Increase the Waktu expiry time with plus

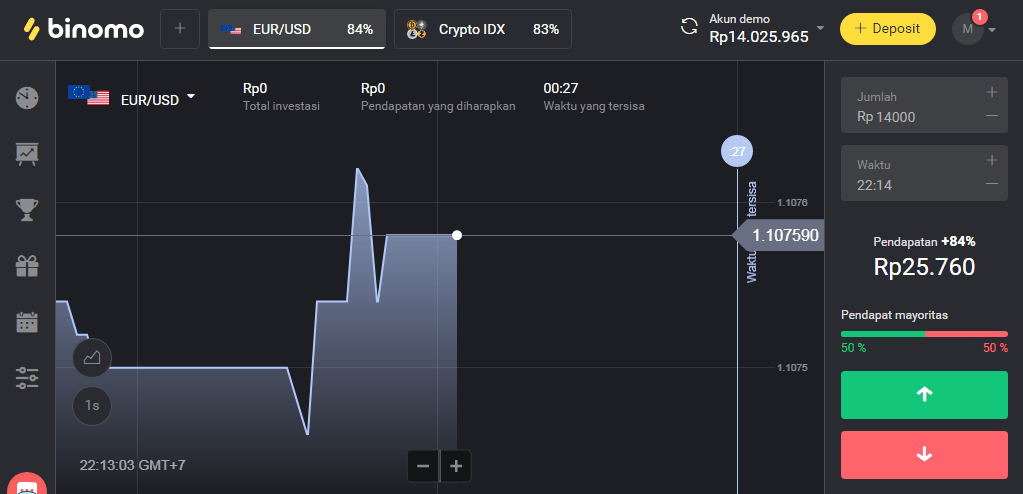click(x=992, y=160)
